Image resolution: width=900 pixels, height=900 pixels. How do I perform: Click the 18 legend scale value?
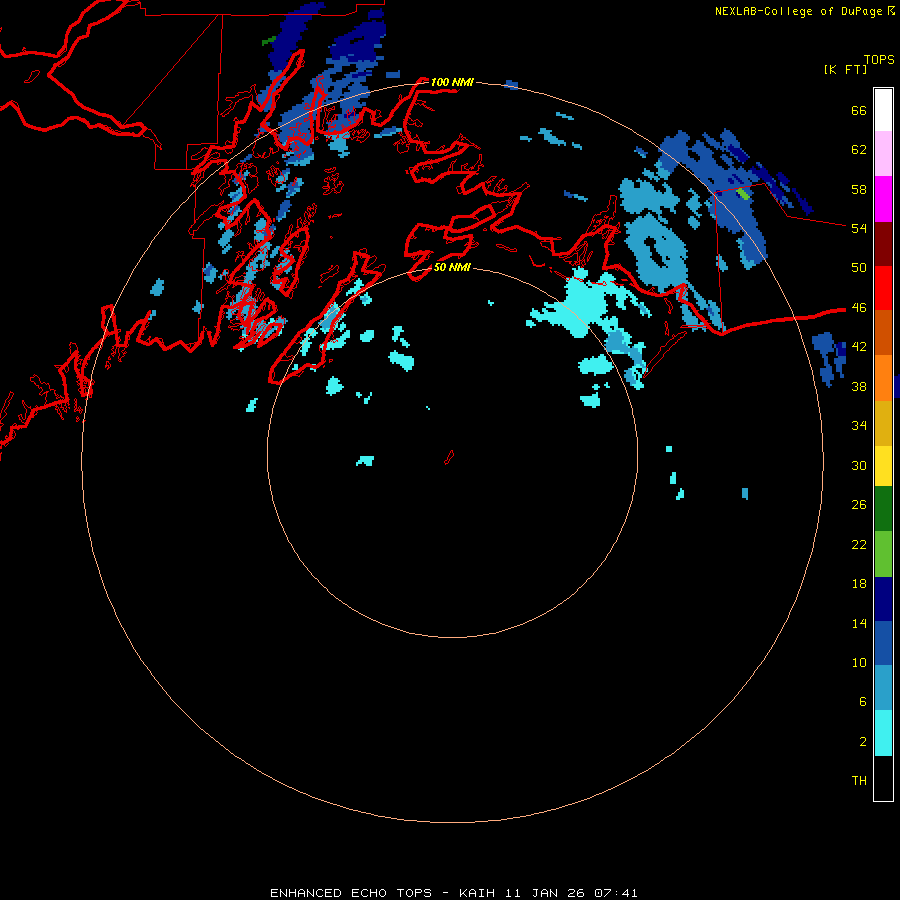pyautogui.click(x=859, y=583)
